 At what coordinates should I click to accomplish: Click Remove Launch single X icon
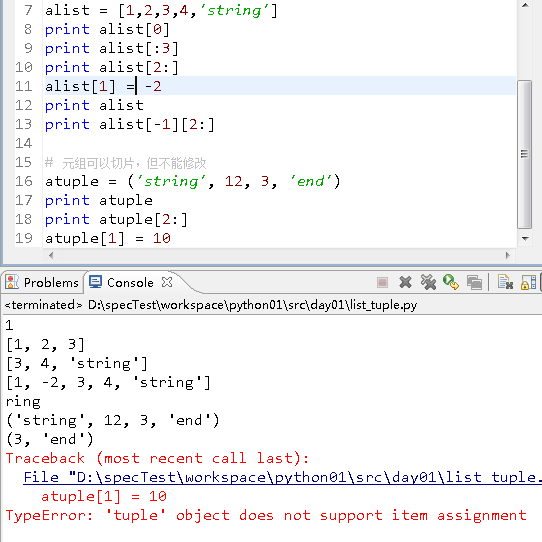click(x=405, y=282)
